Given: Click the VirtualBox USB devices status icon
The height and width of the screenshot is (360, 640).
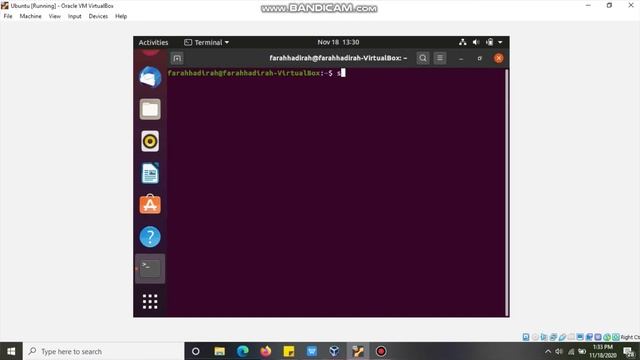Looking at the screenshot, I should [562, 337].
